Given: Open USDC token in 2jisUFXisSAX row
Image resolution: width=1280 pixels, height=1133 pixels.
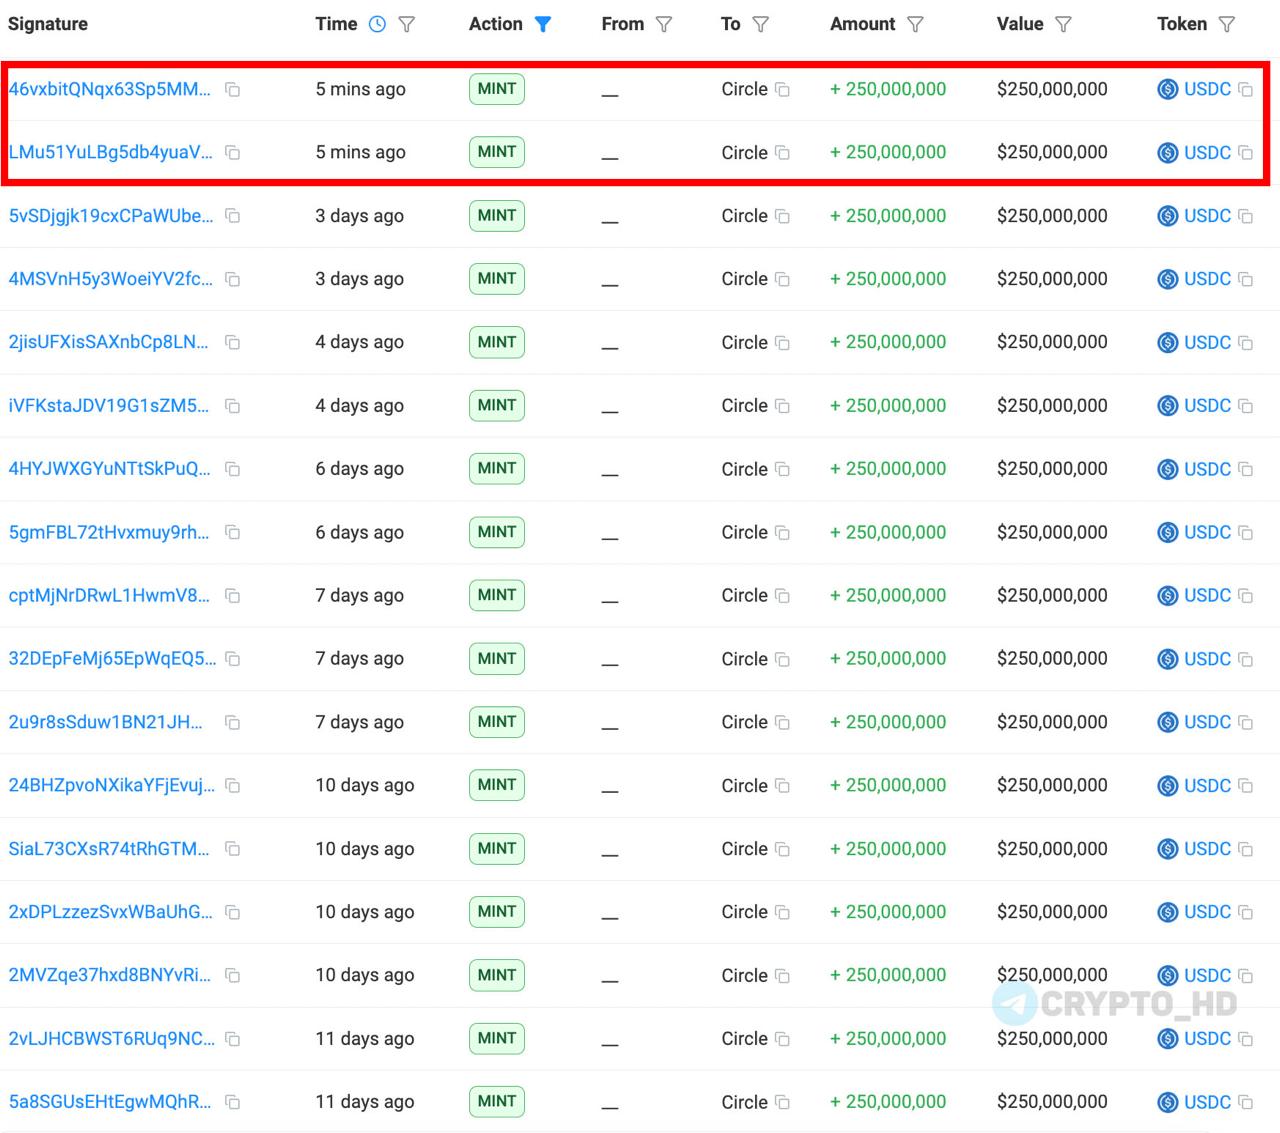Looking at the screenshot, I should 1207,342.
